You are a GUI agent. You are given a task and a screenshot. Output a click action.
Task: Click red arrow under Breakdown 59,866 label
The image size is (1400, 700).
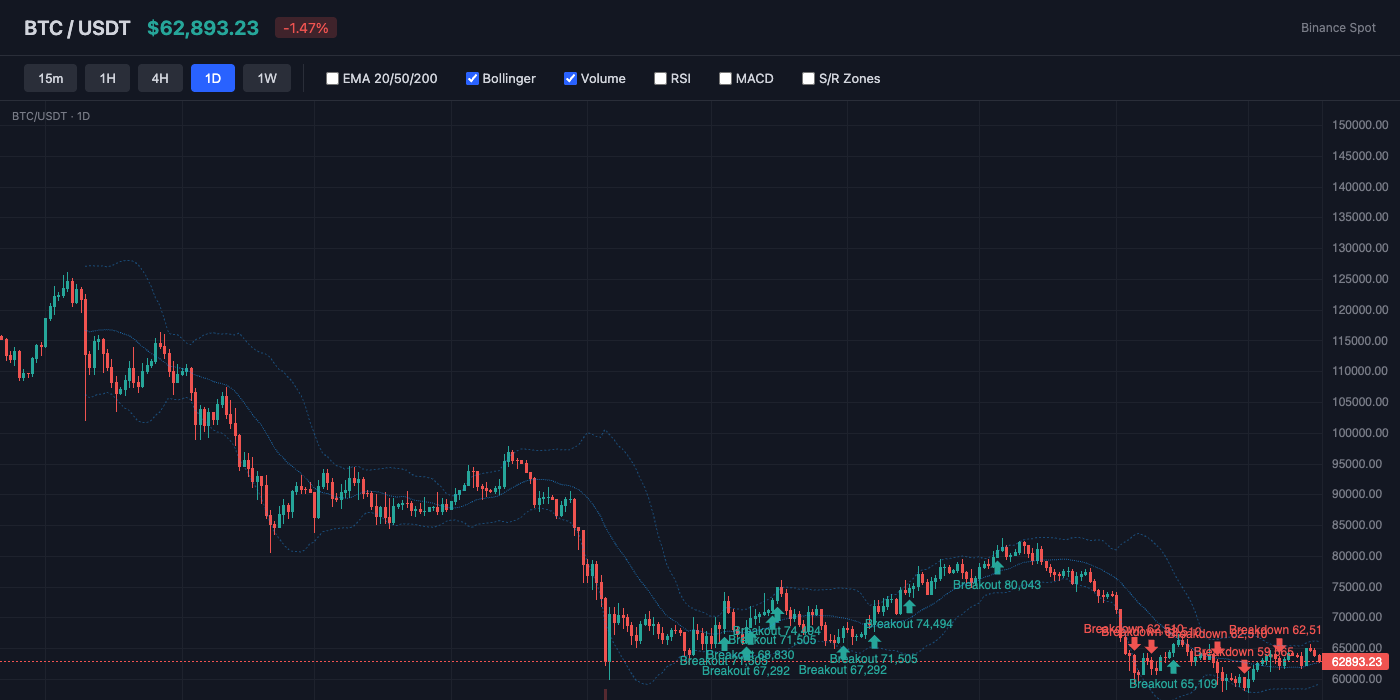pyautogui.click(x=1244, y=667)
